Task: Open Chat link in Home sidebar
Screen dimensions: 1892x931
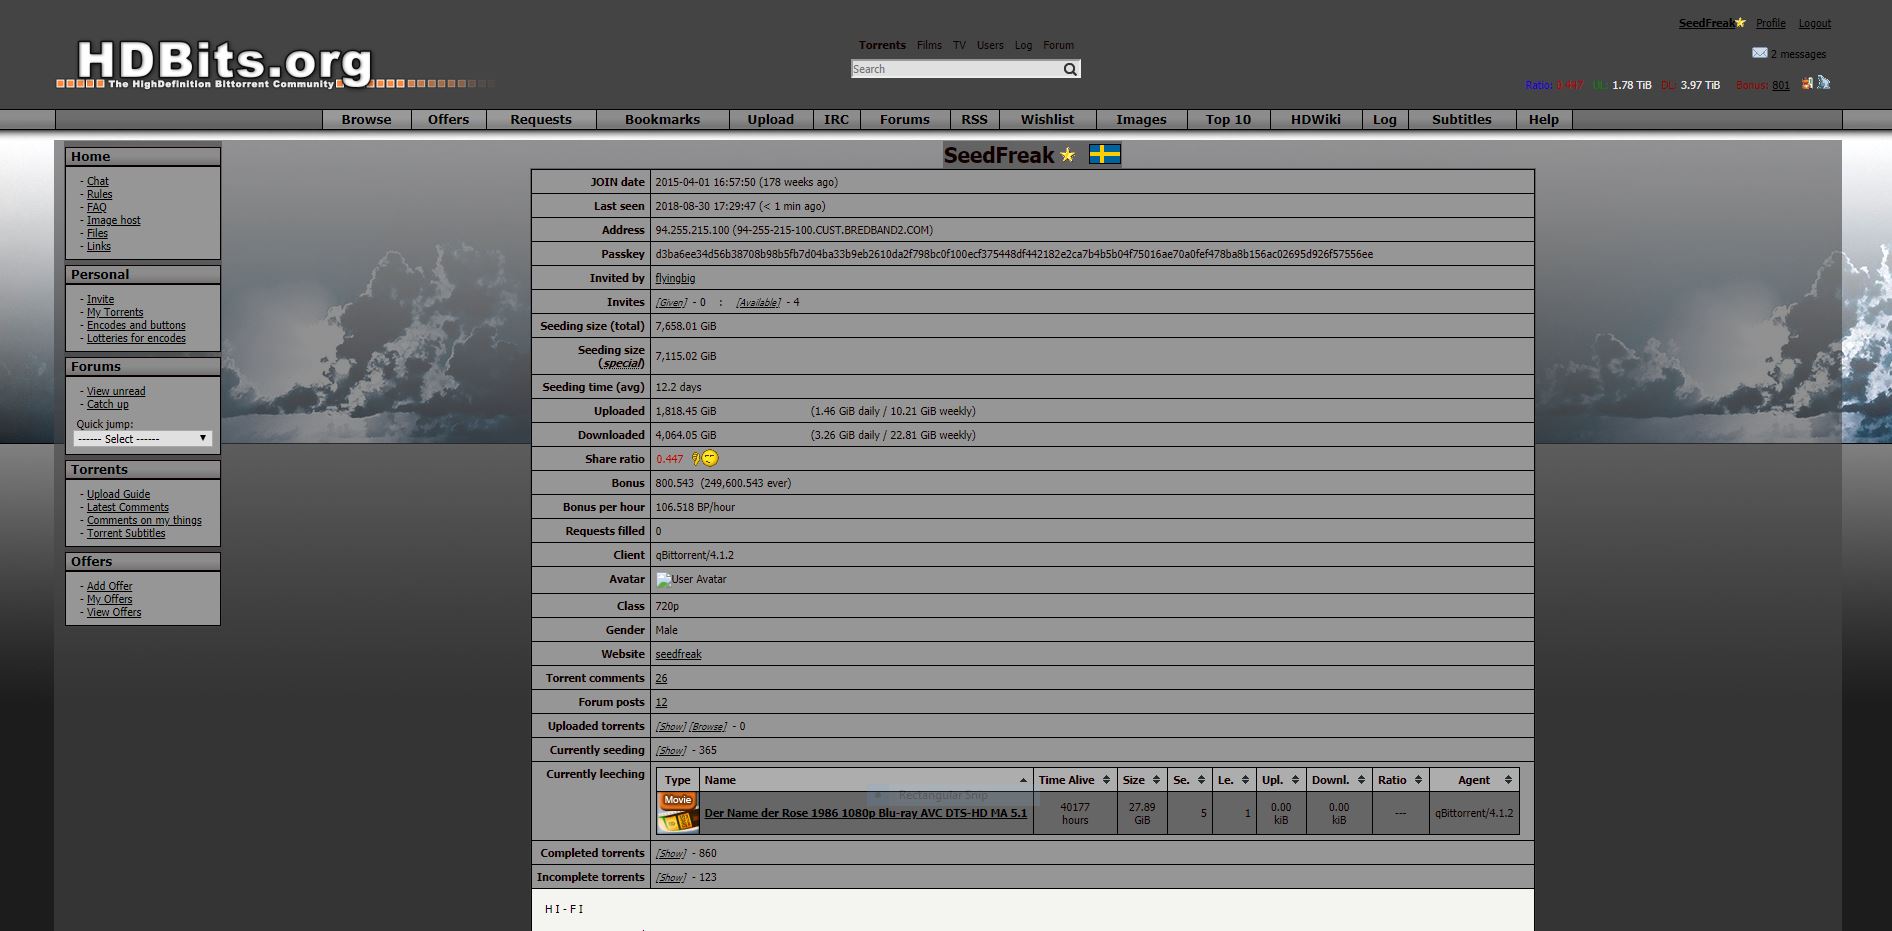Action: coord(97,181)
